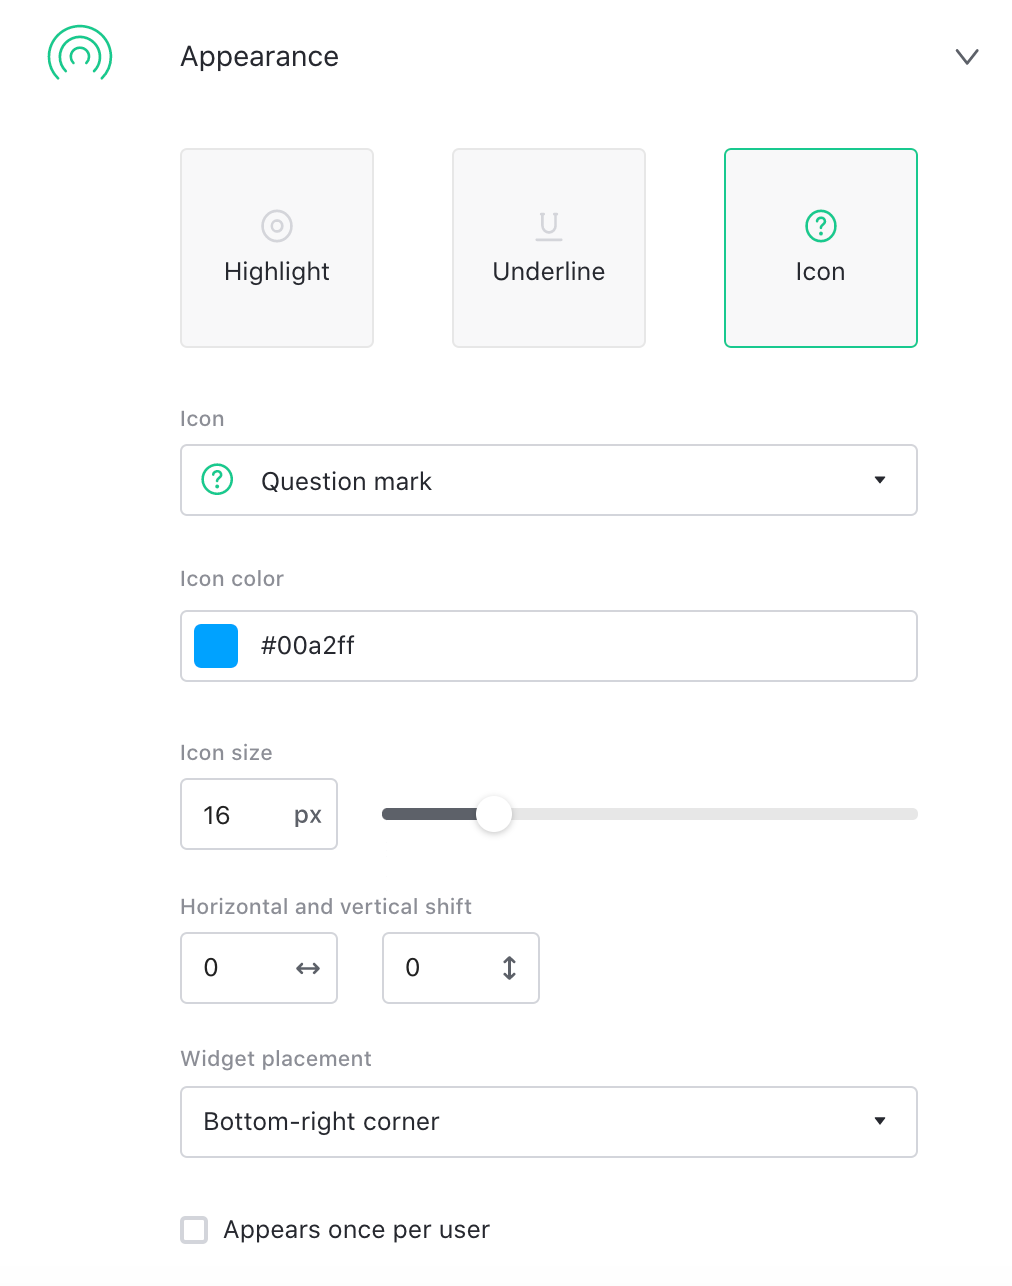Click the Highlight target circle icon
The height and width of the screenshot is (1286, 1012).
coord(277,226)
